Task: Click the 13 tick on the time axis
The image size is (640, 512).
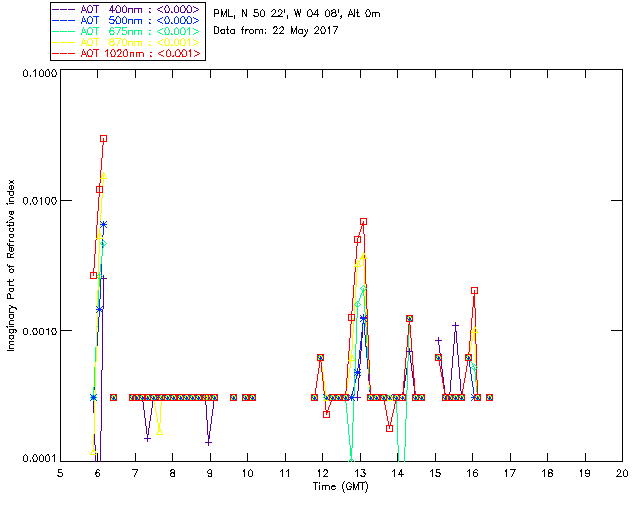Action: [x=360, y=473]
